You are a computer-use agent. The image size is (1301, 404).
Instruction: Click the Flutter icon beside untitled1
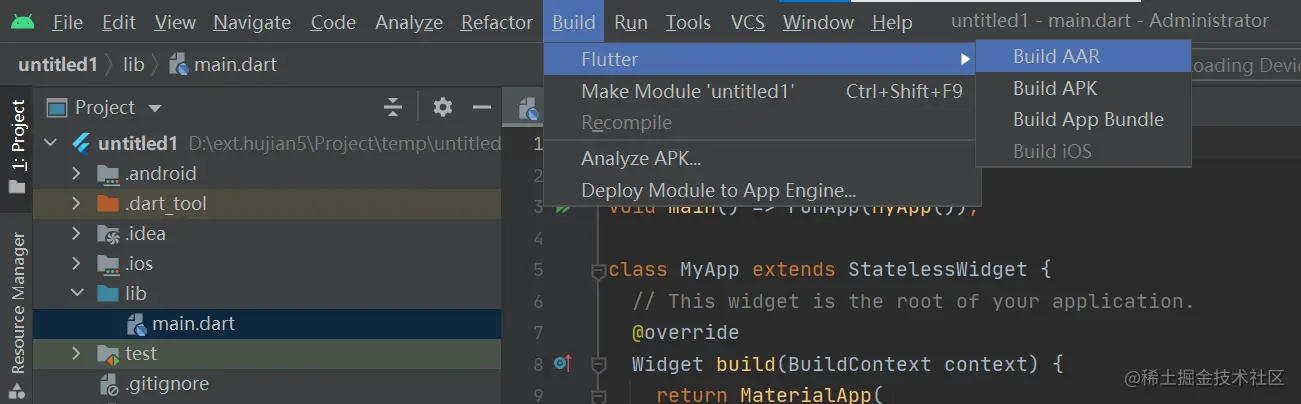[81, 143]
